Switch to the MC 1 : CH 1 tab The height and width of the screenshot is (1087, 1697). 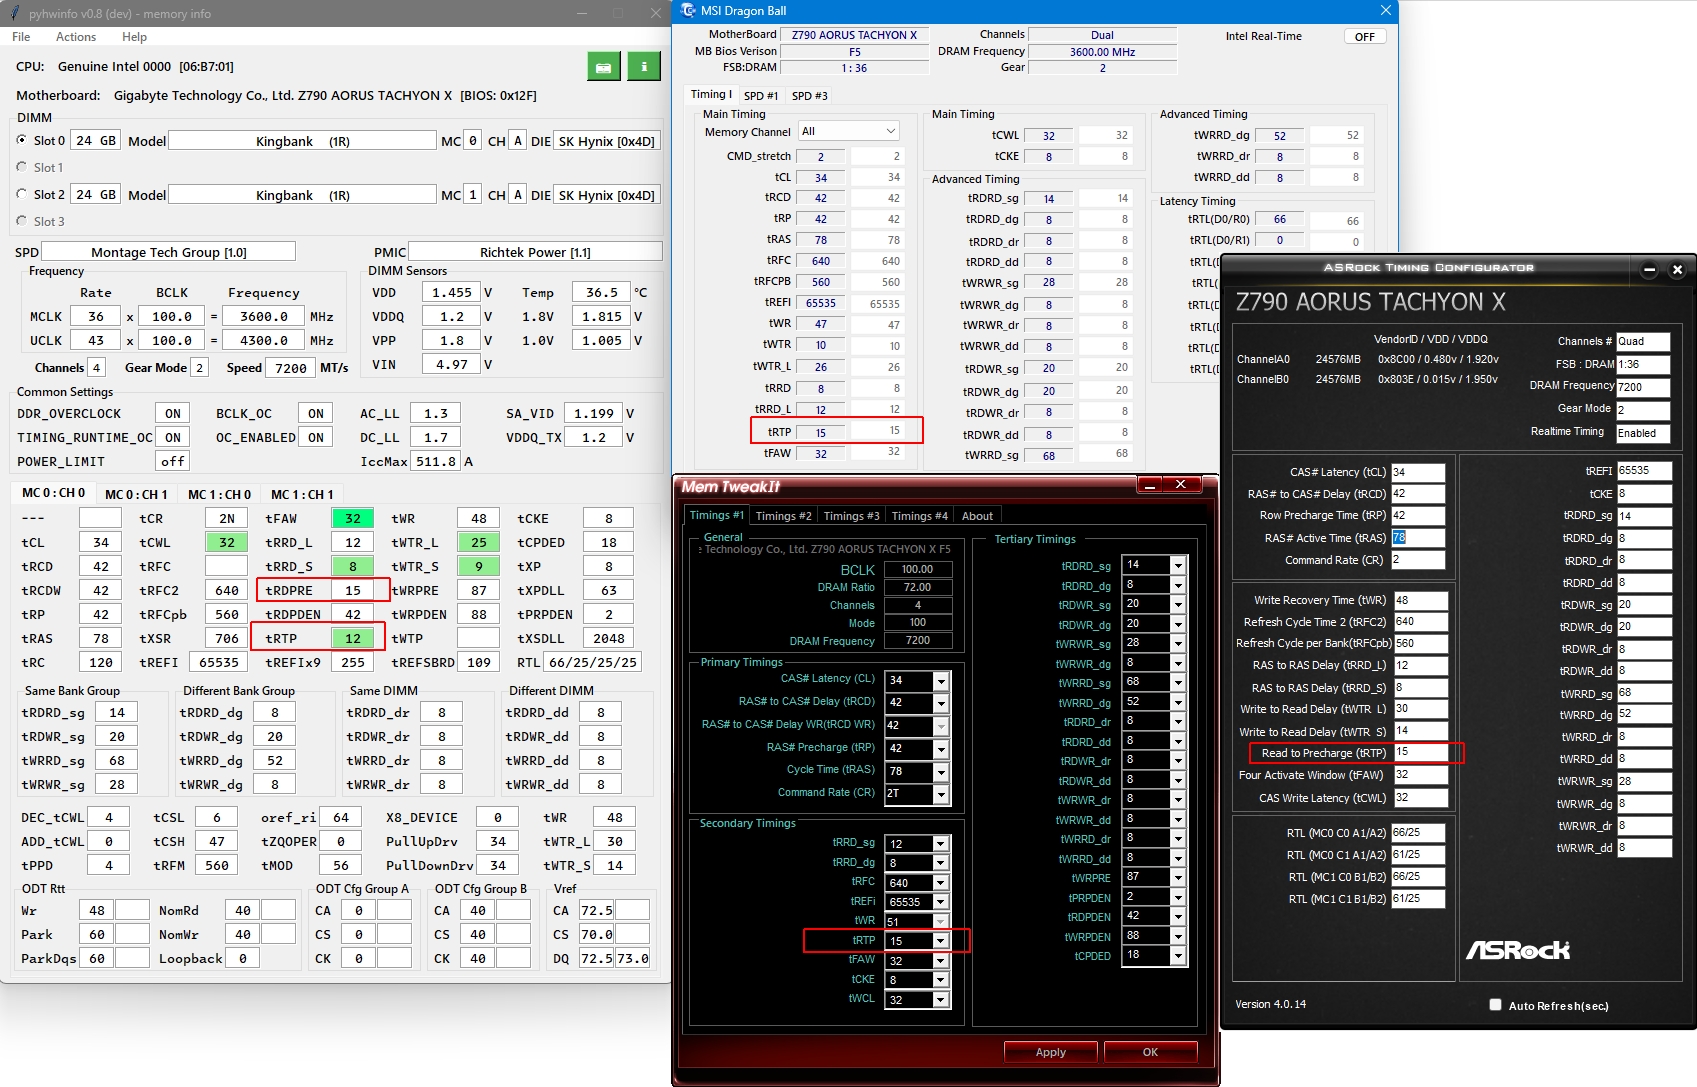tap(303, 494)
